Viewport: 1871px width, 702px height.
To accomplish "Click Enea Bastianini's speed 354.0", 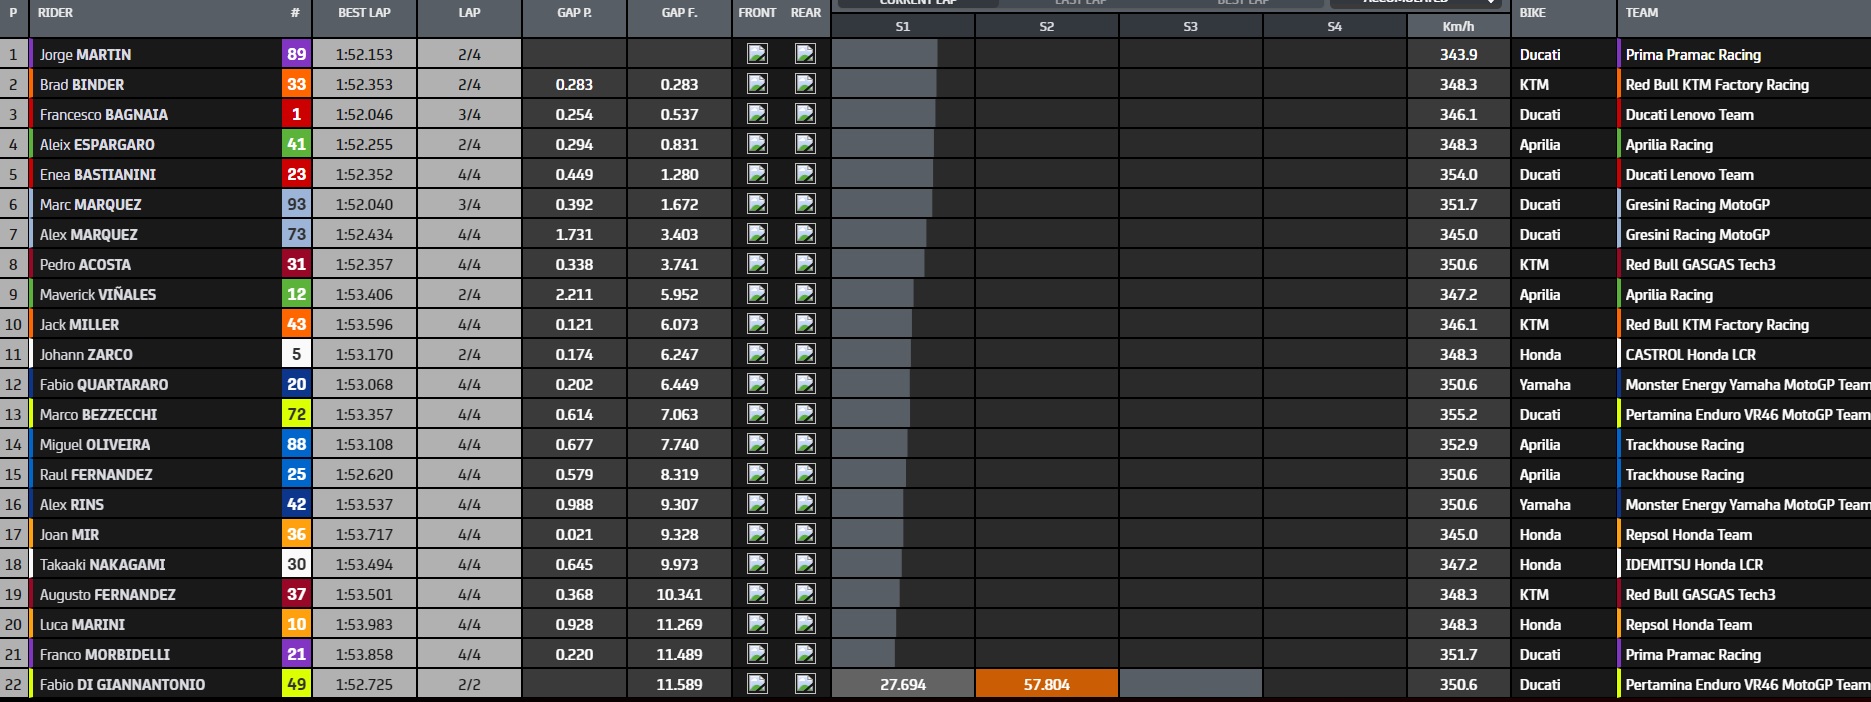I will click(x=1458, y=174).
